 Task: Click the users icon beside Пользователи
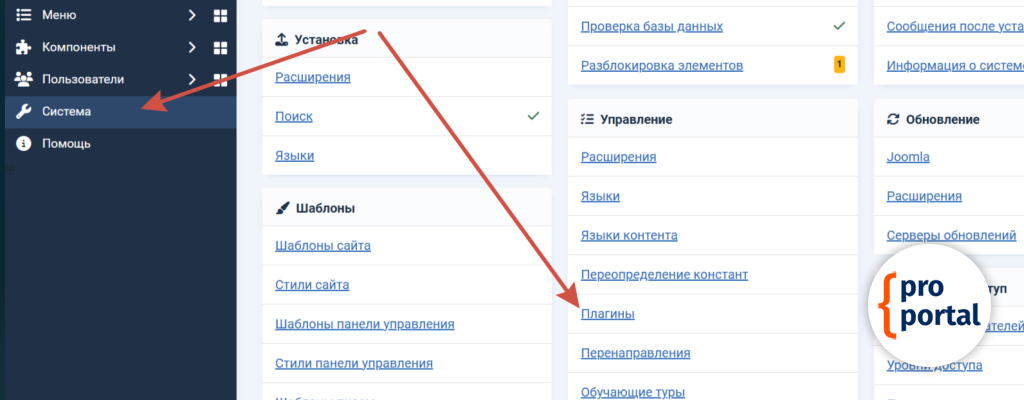click(x=23, y=79)
